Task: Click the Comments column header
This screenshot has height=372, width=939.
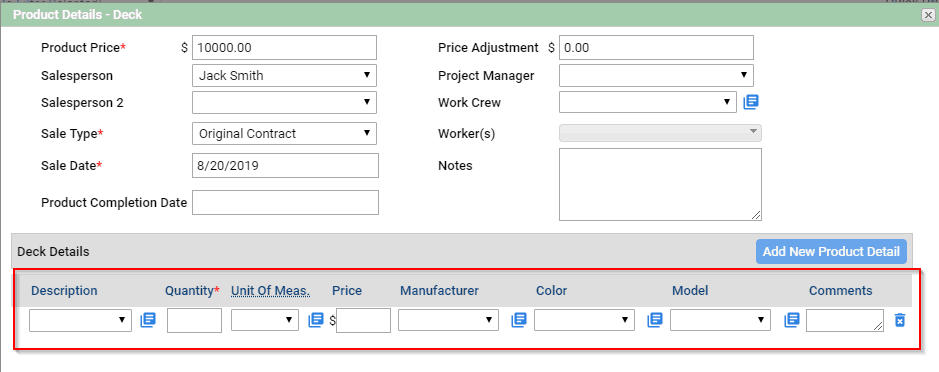Action: click(841, 291)
